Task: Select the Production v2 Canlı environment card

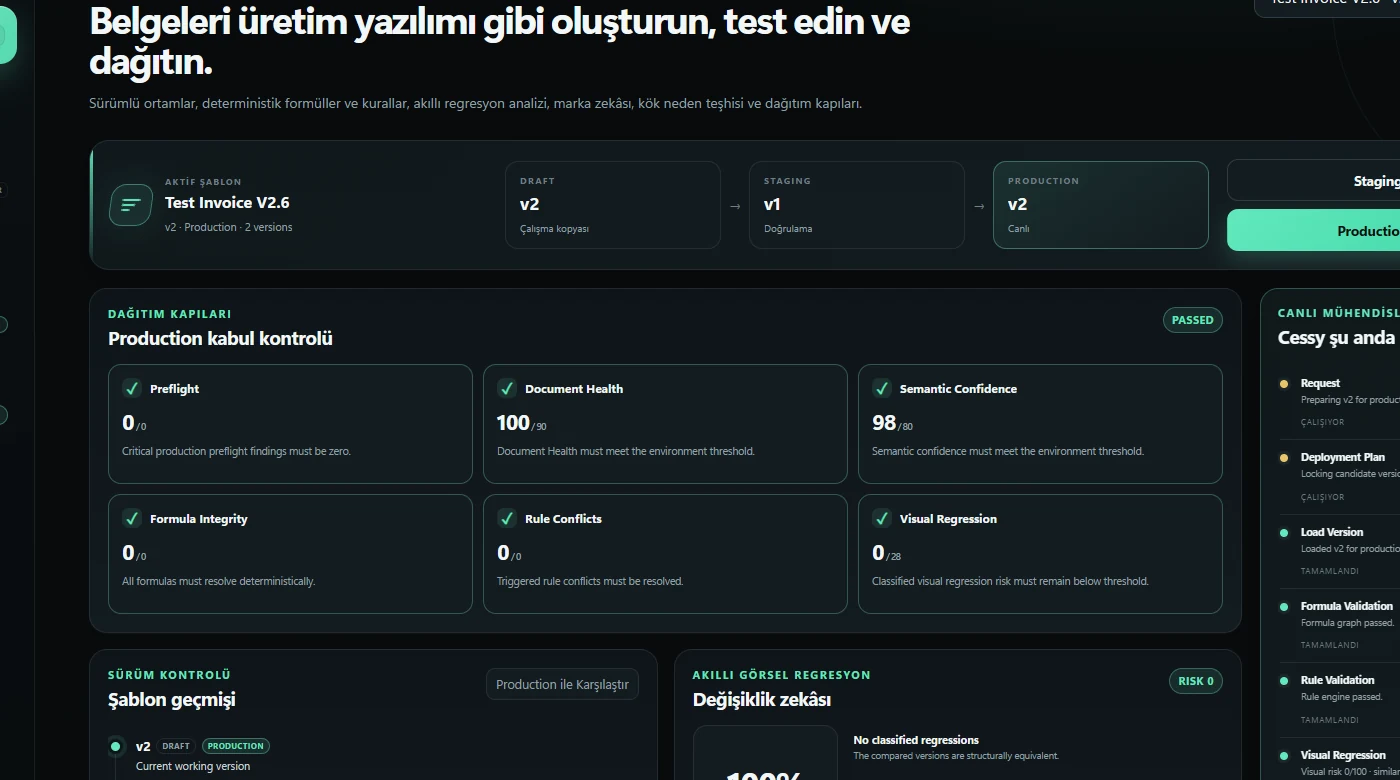Action: click(1101, 205)
